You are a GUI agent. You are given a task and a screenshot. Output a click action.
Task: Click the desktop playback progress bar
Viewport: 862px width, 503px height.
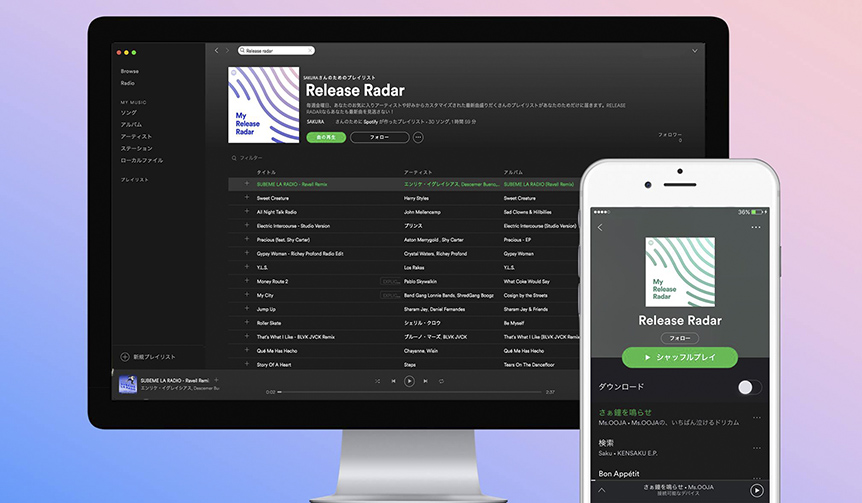410,392
